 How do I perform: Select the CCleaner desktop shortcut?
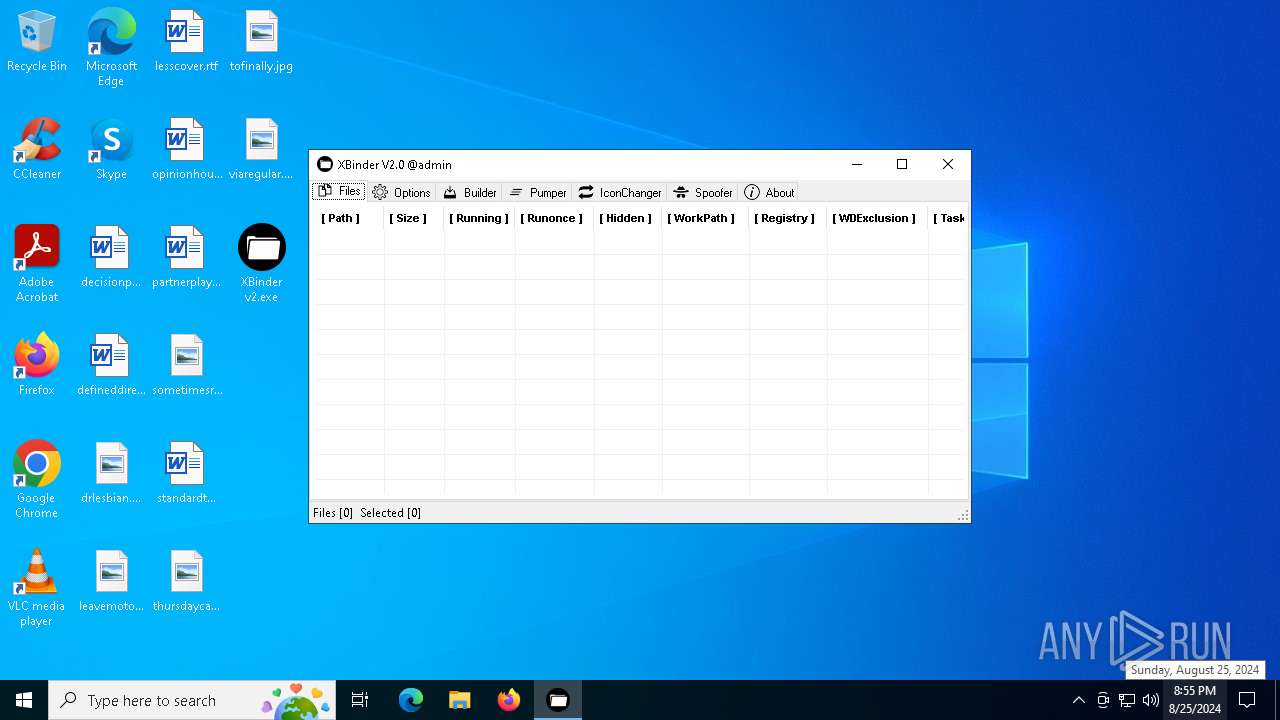pyautogui.click(x=37, y=150)
